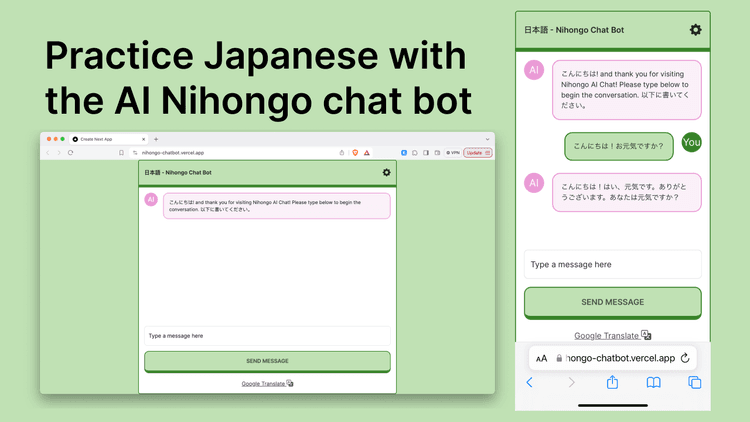This screenshot has height=422, width=750.
Task: Open a new browser tab with plus
Action: pos(156,139)
